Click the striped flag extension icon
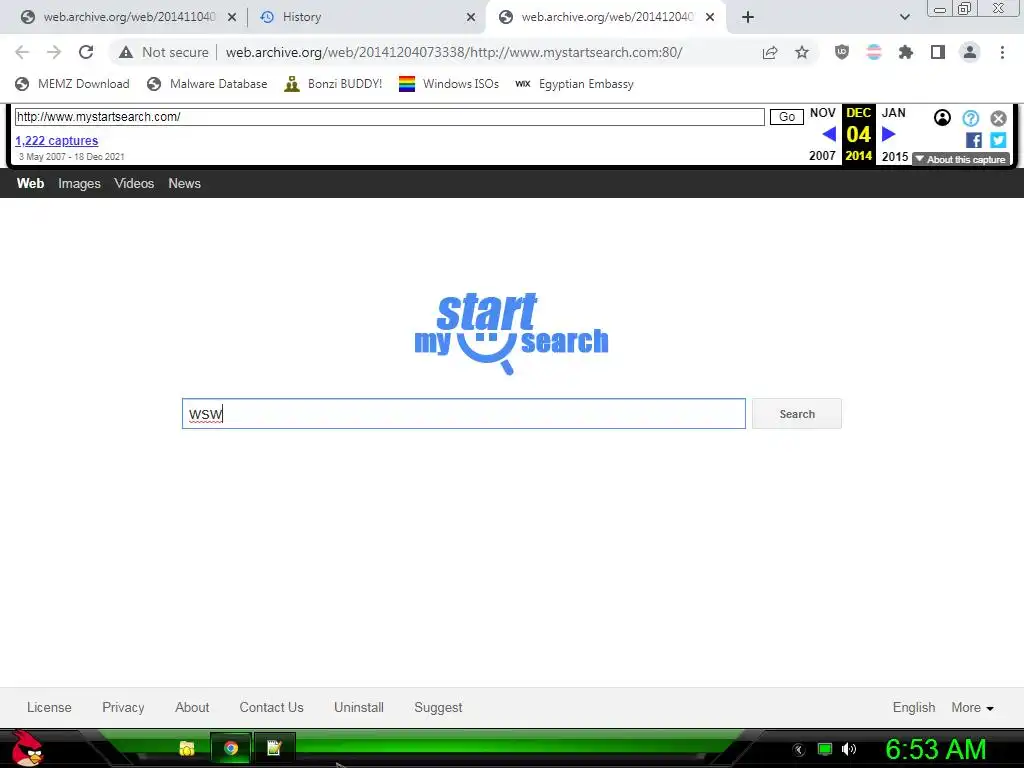The width and height of the screenshot is (1024, 768). click(874, 52)
